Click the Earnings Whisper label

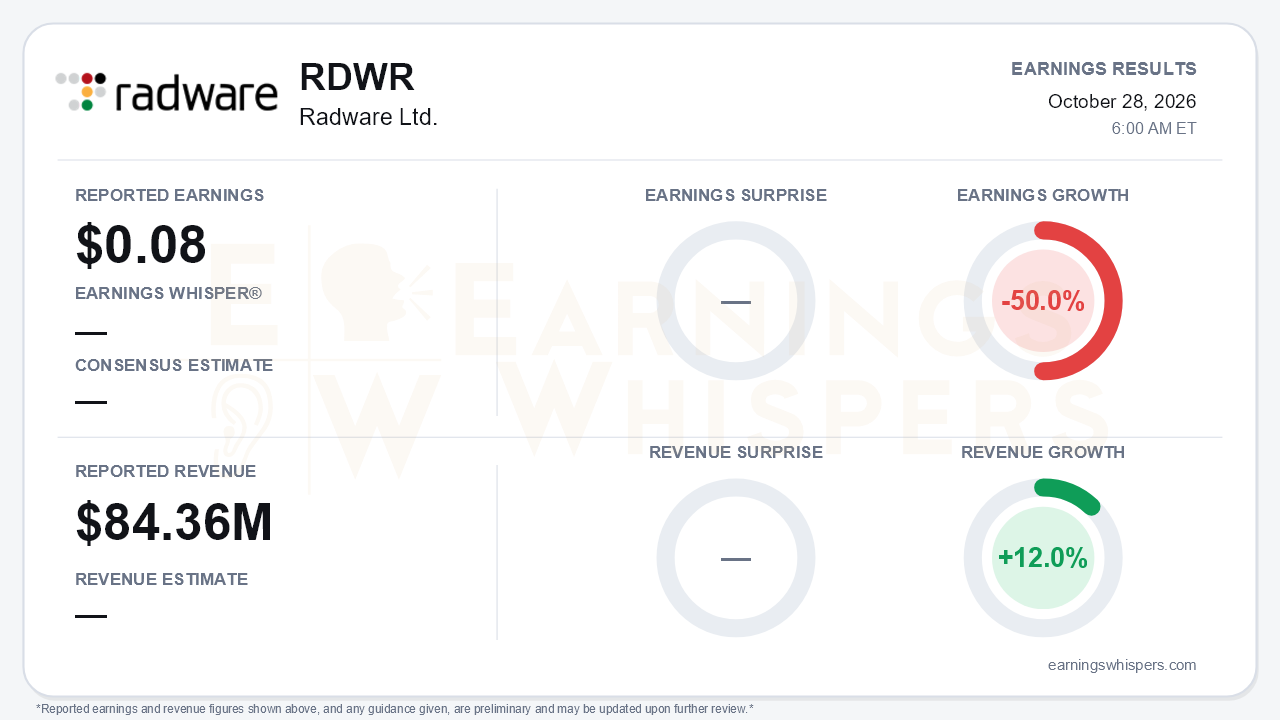tap(169, 294)
